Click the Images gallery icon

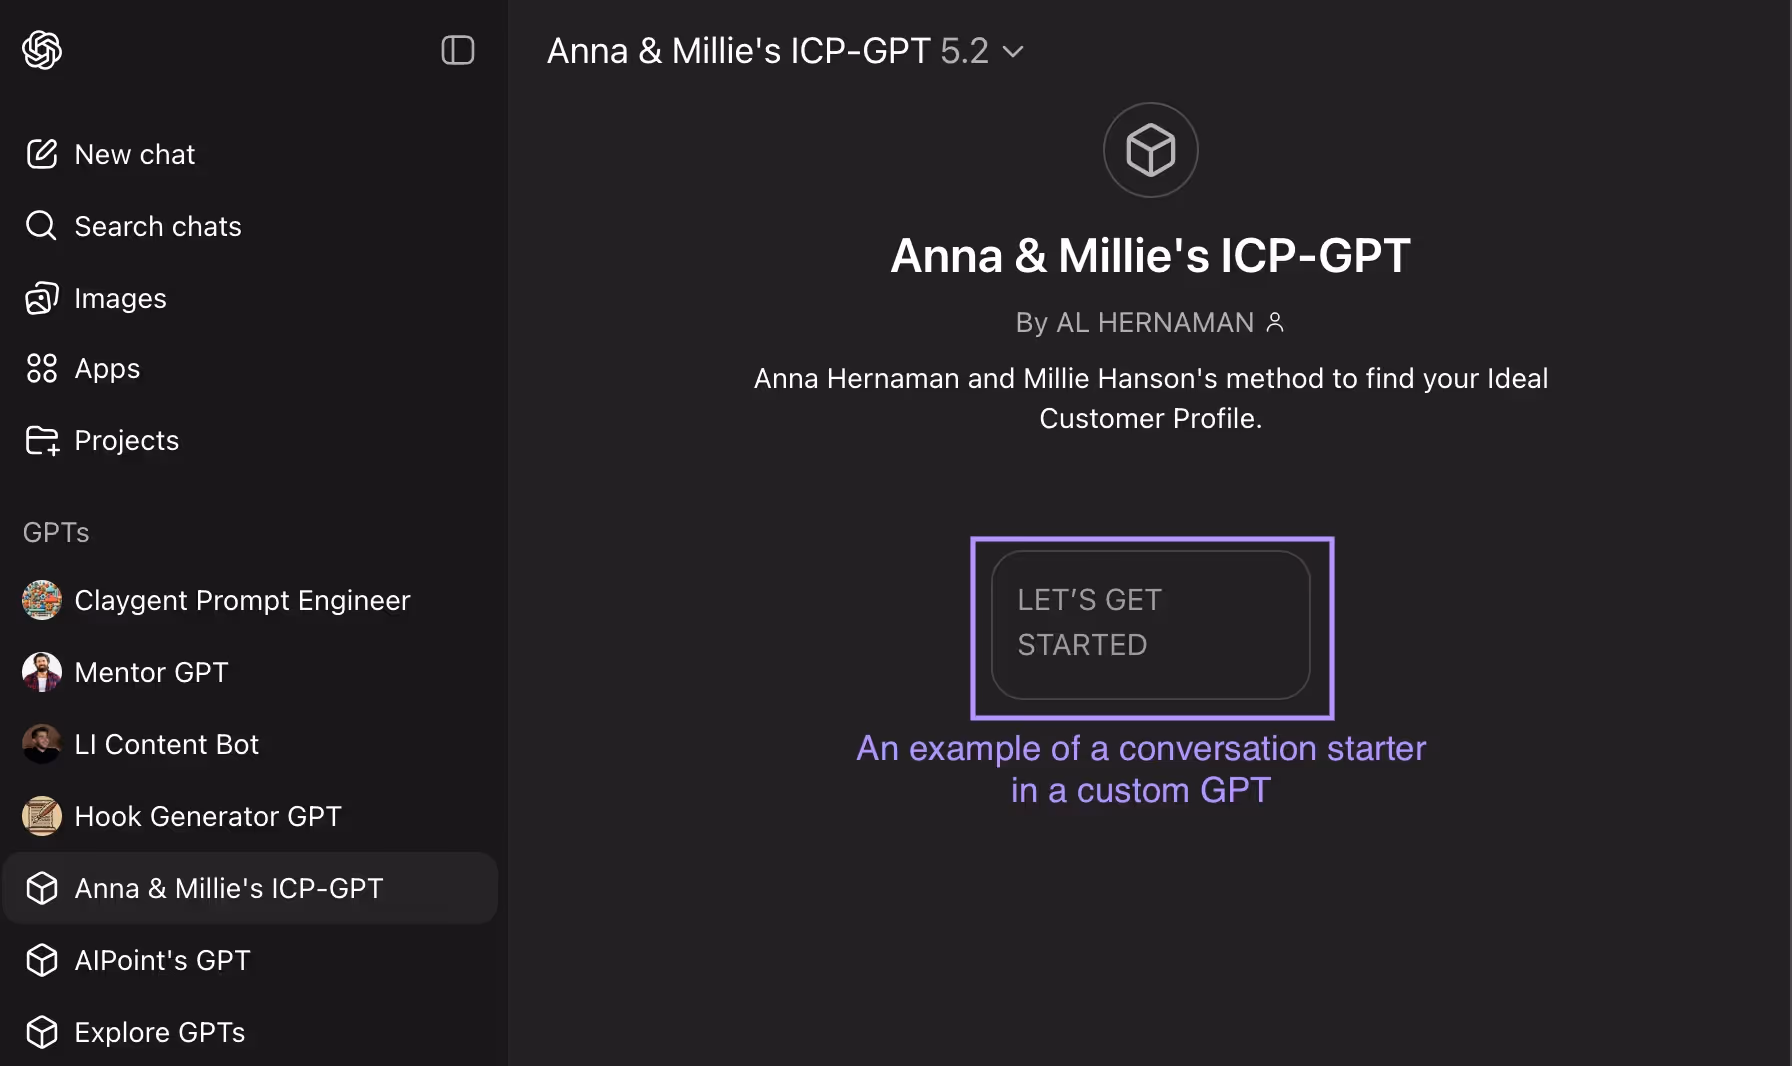42,298
